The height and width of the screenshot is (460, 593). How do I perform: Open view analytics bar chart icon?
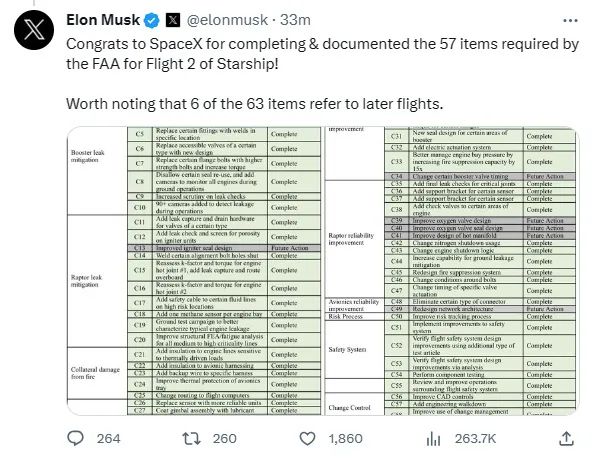tap(433, 439)
